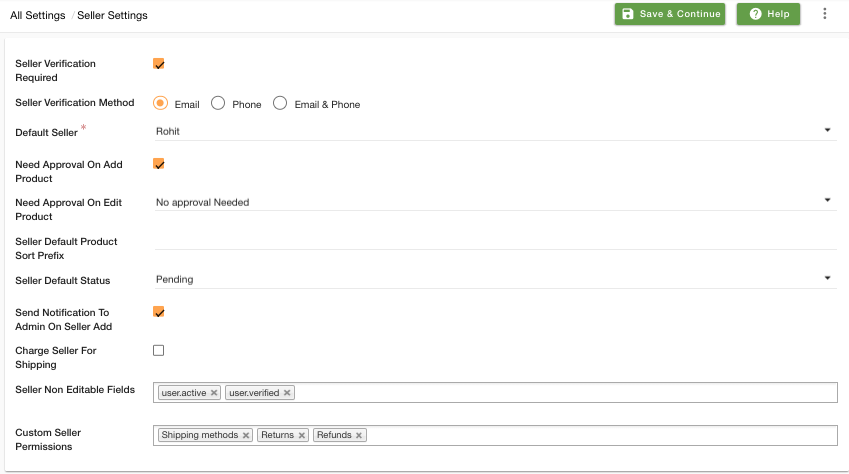Uncheck Seller Verification Required
The image size is (849, 474).
coord(159,64)
